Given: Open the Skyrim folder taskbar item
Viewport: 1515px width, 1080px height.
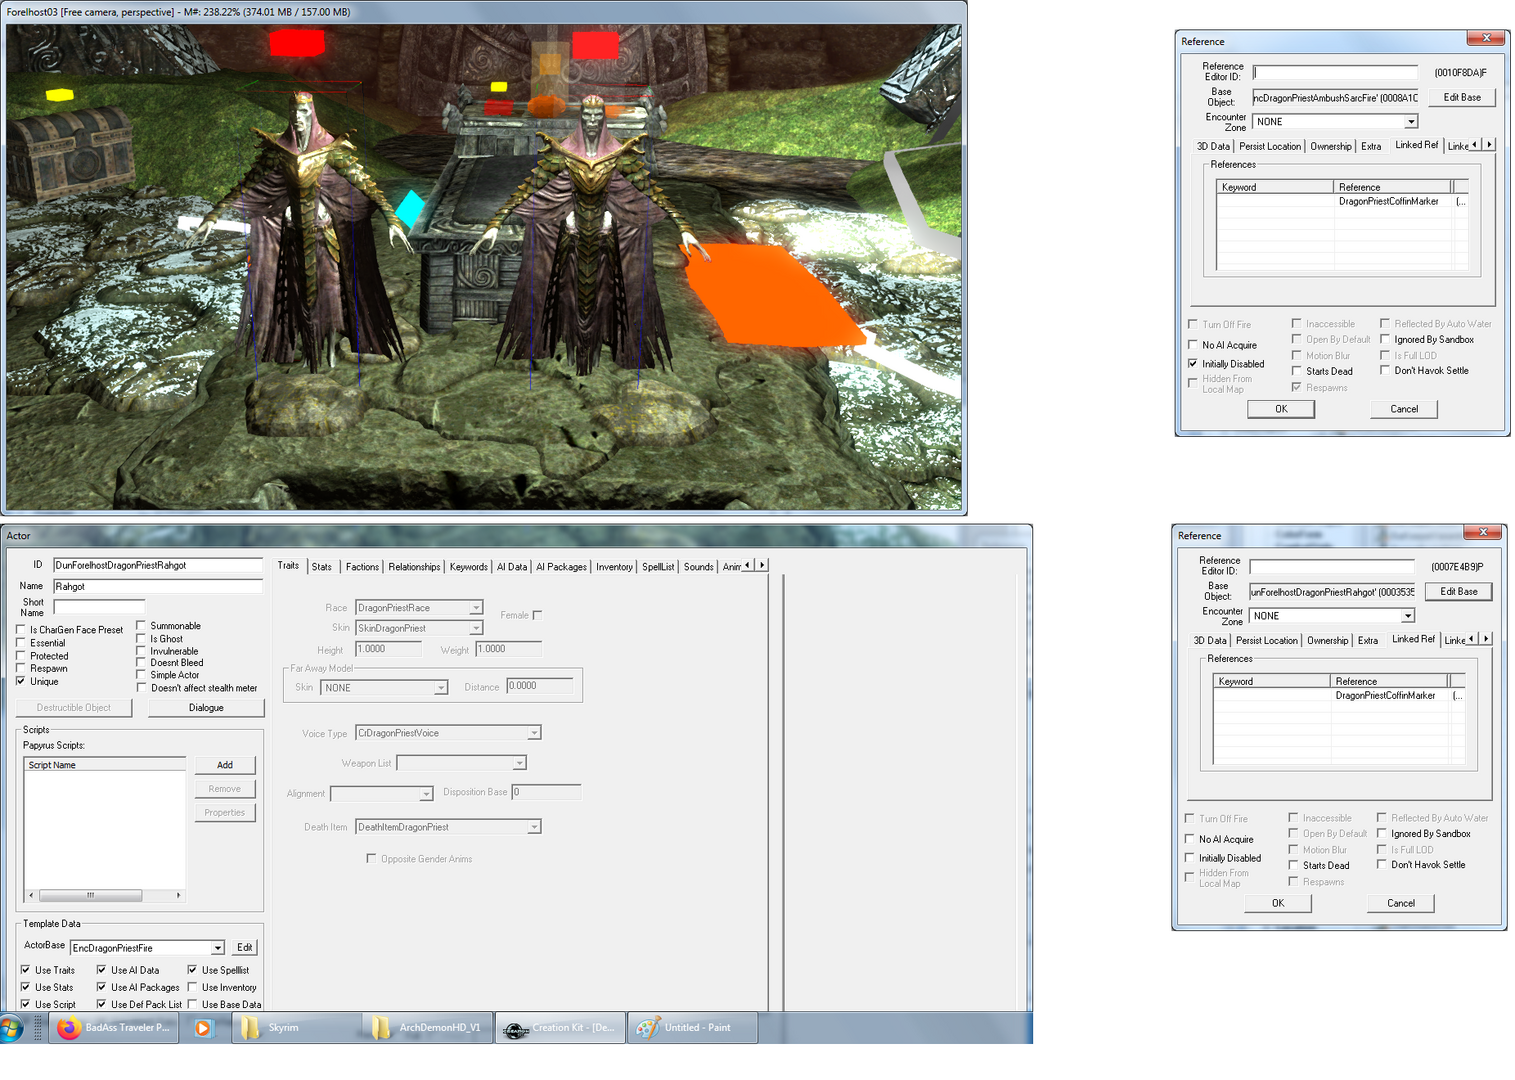Looking at the screenshot, I should pyautogui.click(x=297, y=1028).
